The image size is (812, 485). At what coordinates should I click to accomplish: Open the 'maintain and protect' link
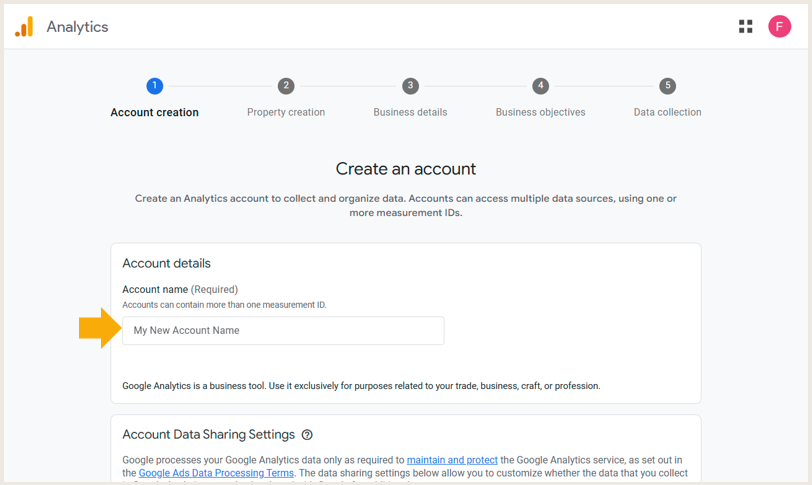tap(452, 460)
